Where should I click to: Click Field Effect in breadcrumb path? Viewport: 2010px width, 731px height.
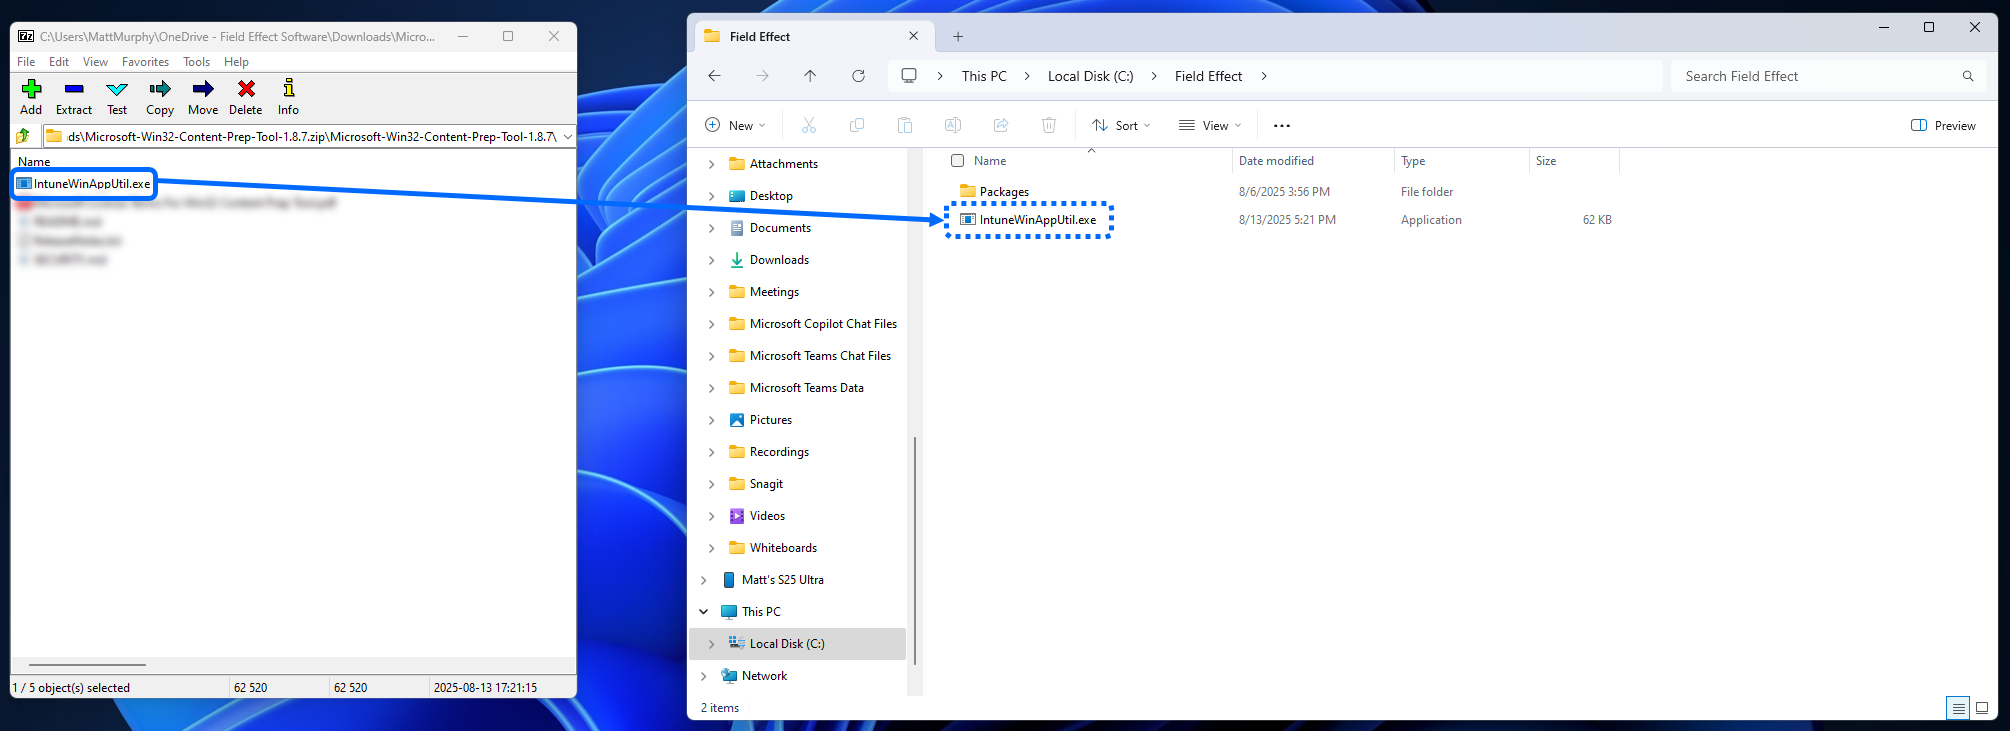tap(1208, 76)
